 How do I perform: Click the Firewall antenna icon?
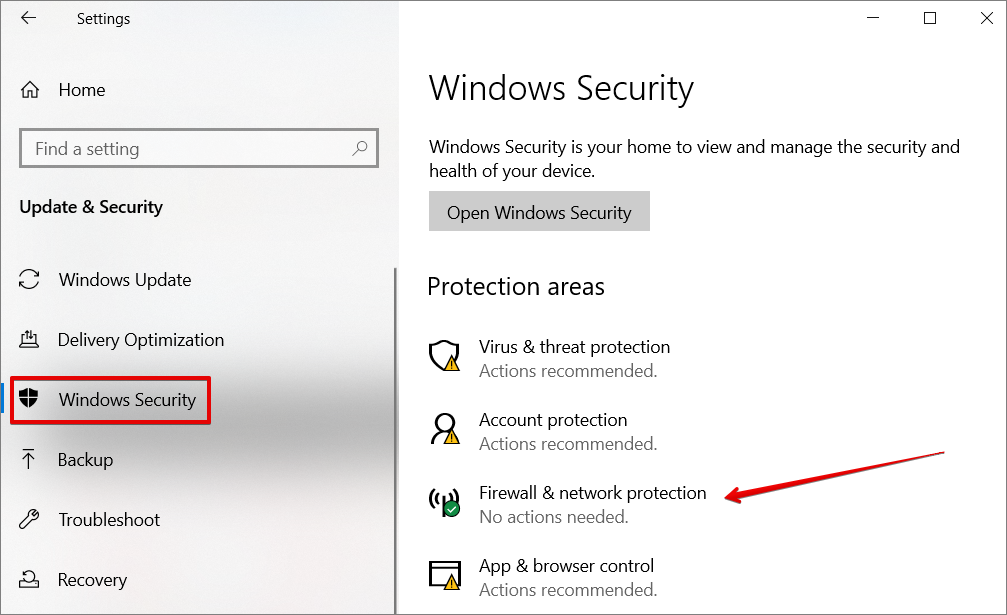443,502
